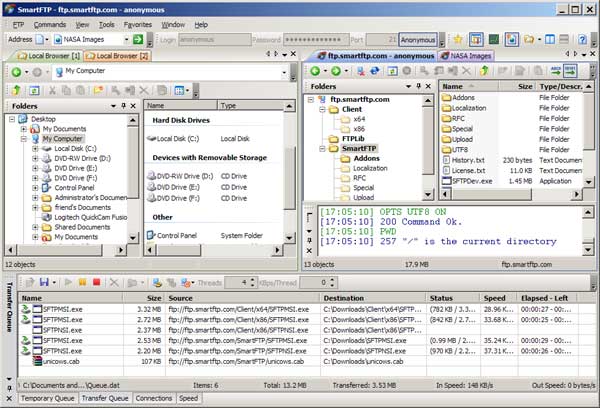Adjust the Threads count spinner
The width and height of the screenshot is (600, 408).
(x=250, y=284)
